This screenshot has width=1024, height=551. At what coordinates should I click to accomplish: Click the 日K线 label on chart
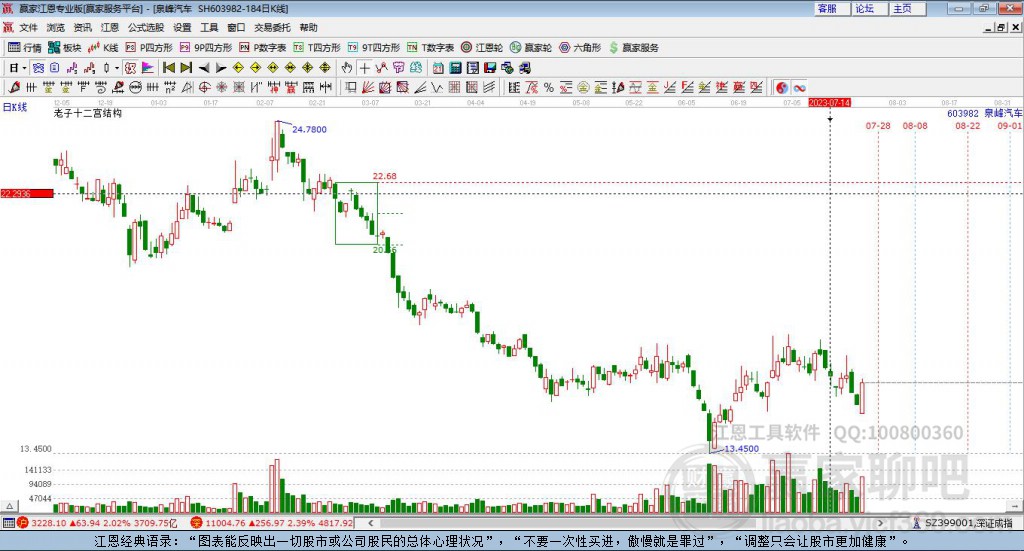(x=15, y=108)
